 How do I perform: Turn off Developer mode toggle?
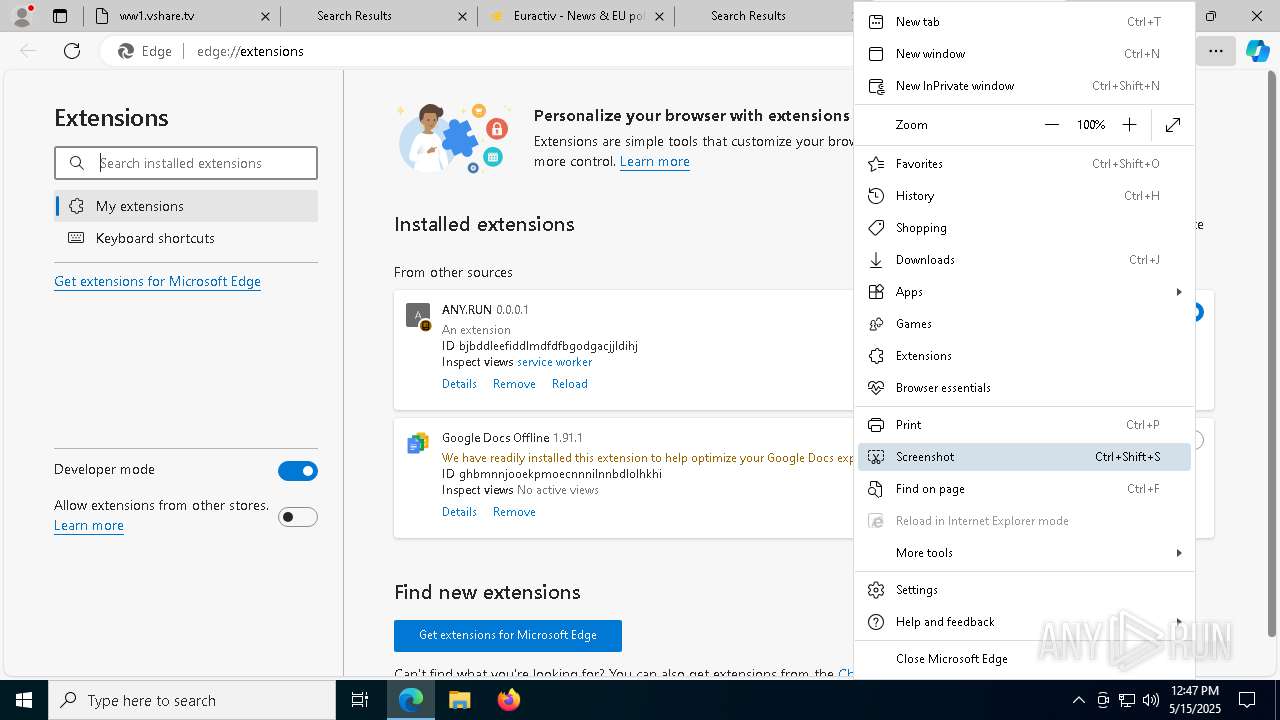pyautogui.click(x=298, y=471)
